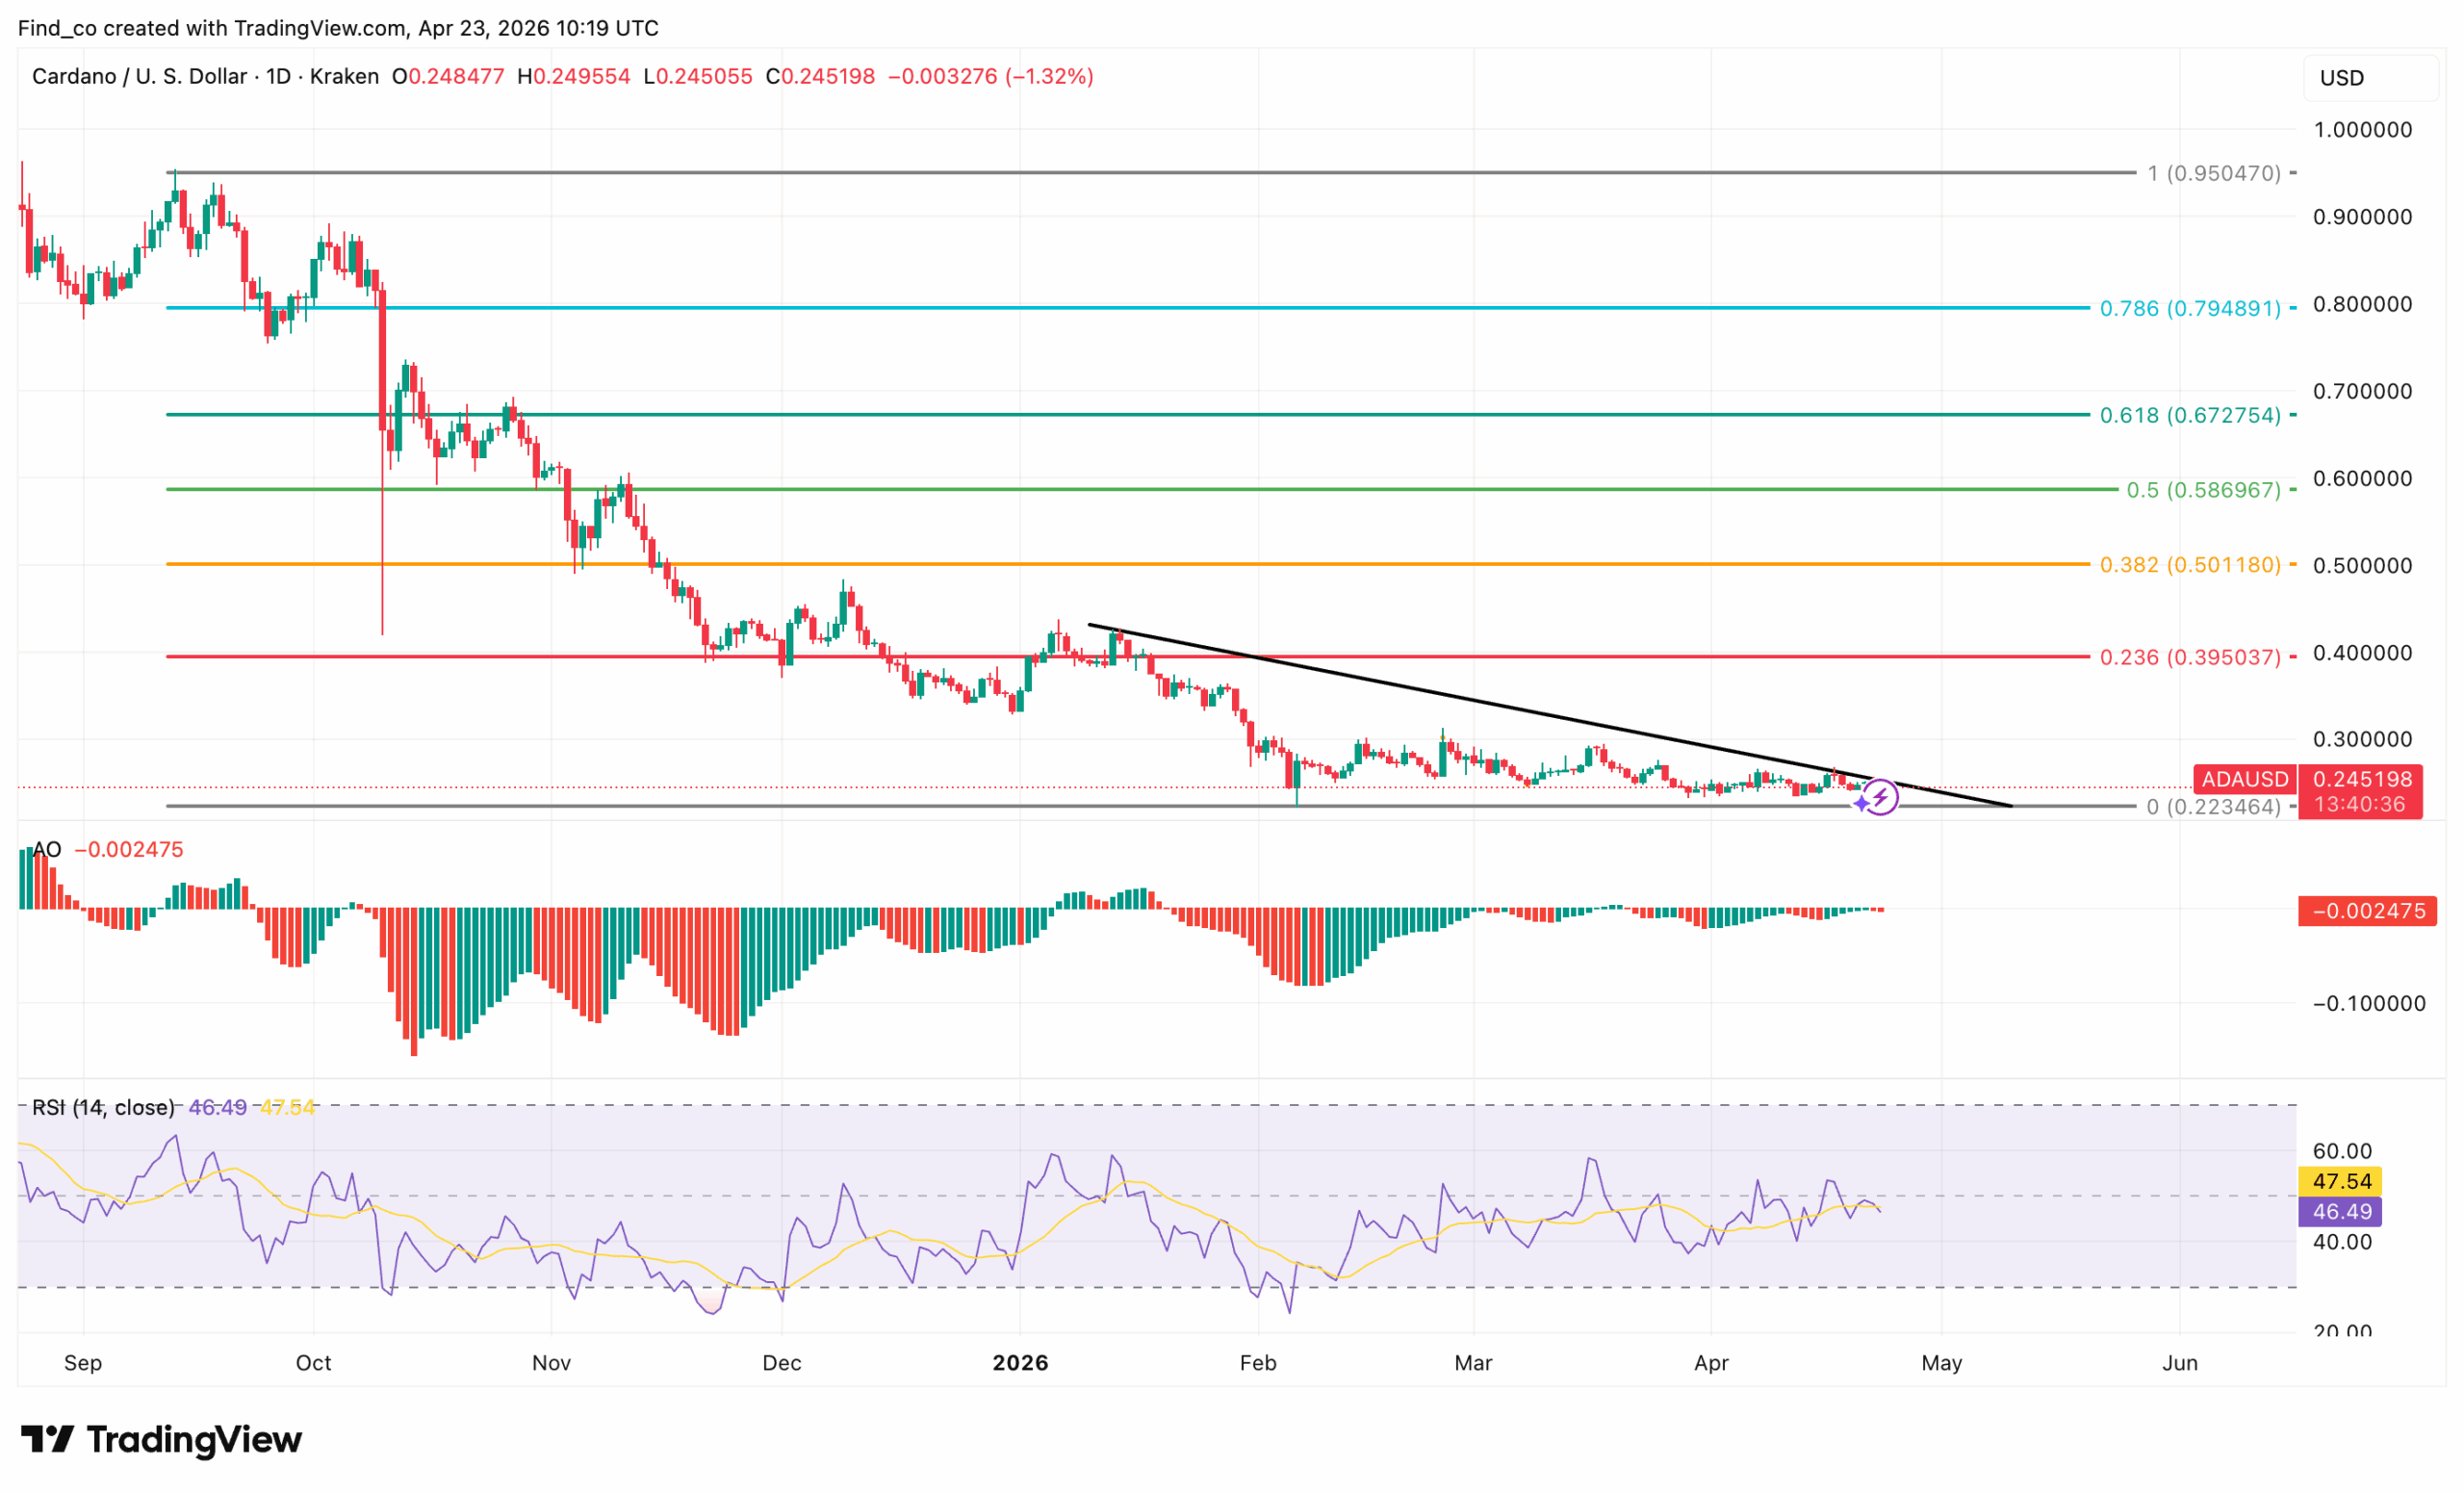The image size is (2464, 1493).
Task: Select the 0 (0.223464) Fibonacci label
Action: click(2214, 807)
